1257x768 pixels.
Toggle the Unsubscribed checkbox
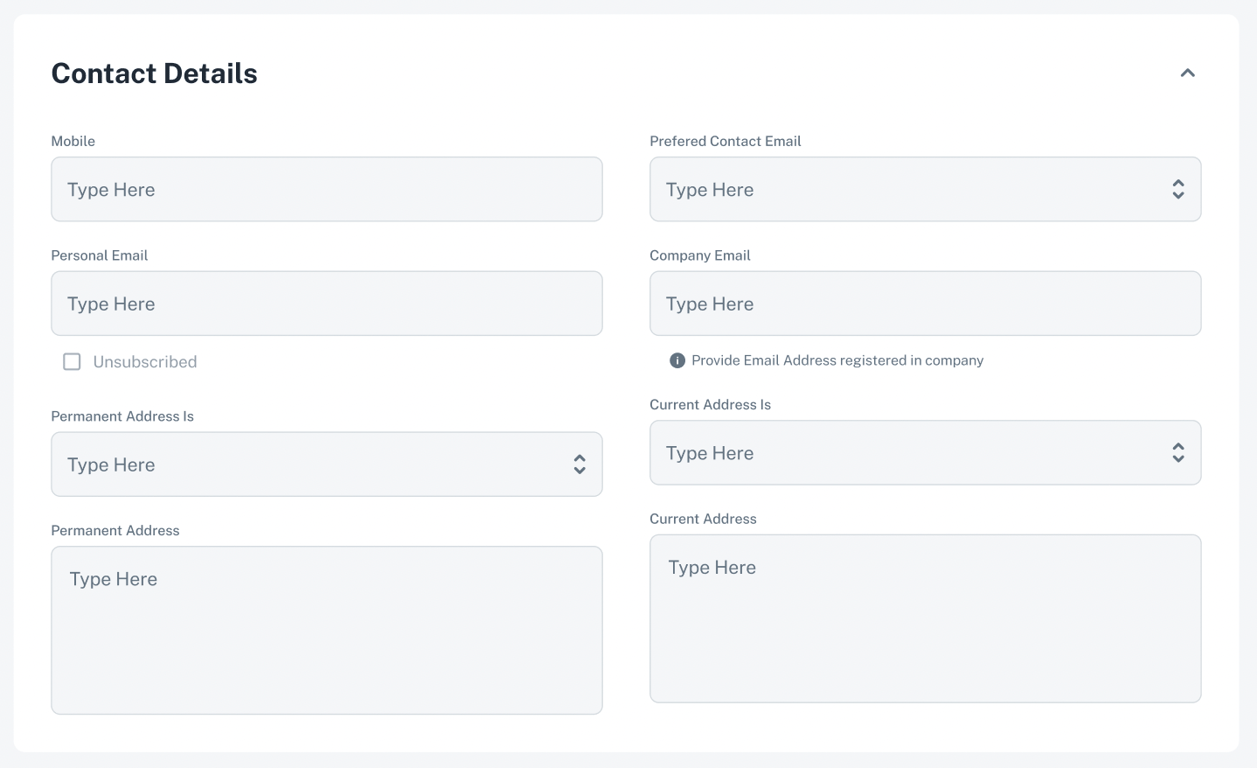pyautogui.click(x=72, y=362)
